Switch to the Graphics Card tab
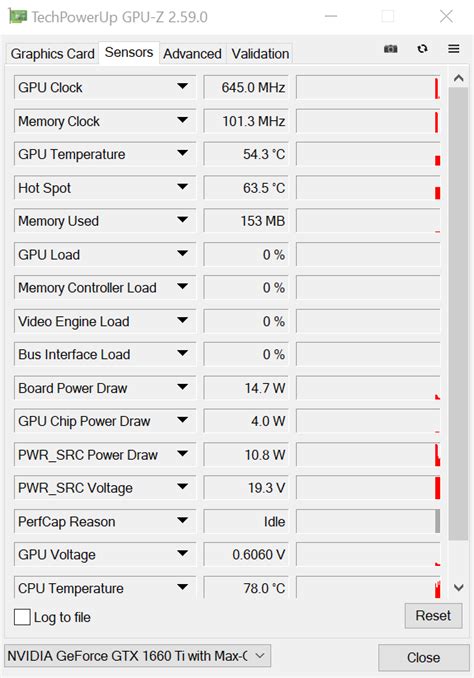The width and height of the screenshot is (474, 678). 52,54
